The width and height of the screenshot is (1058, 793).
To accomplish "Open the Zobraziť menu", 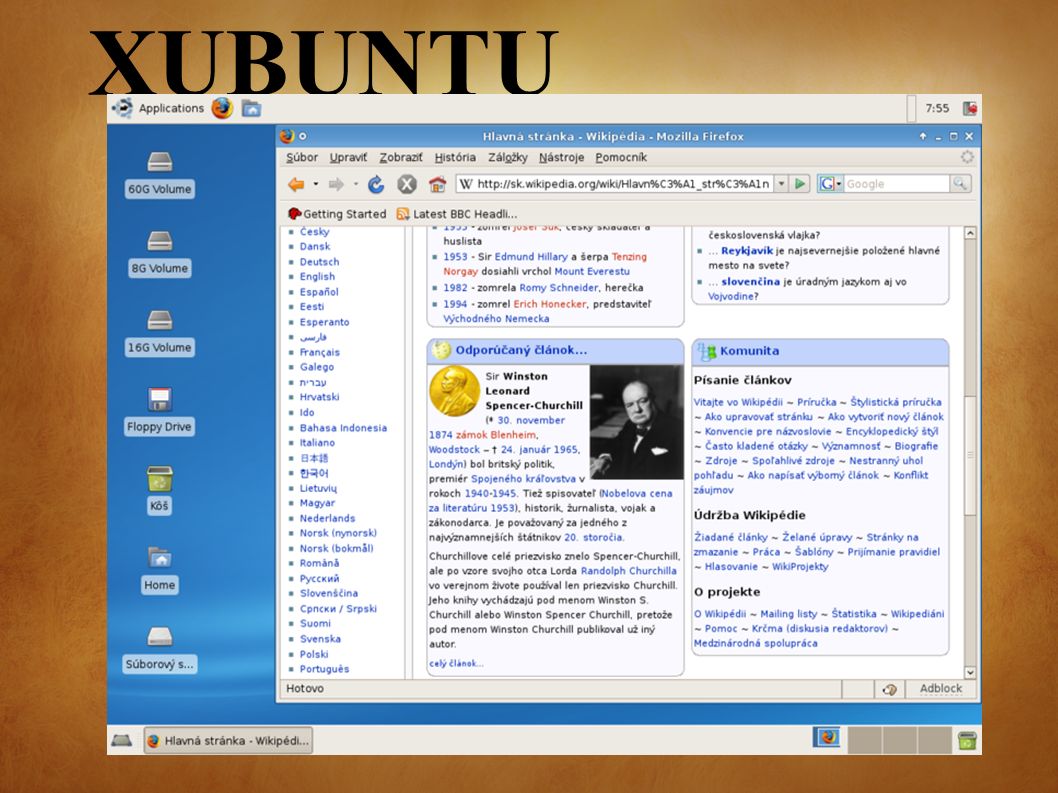I will 401,157.
